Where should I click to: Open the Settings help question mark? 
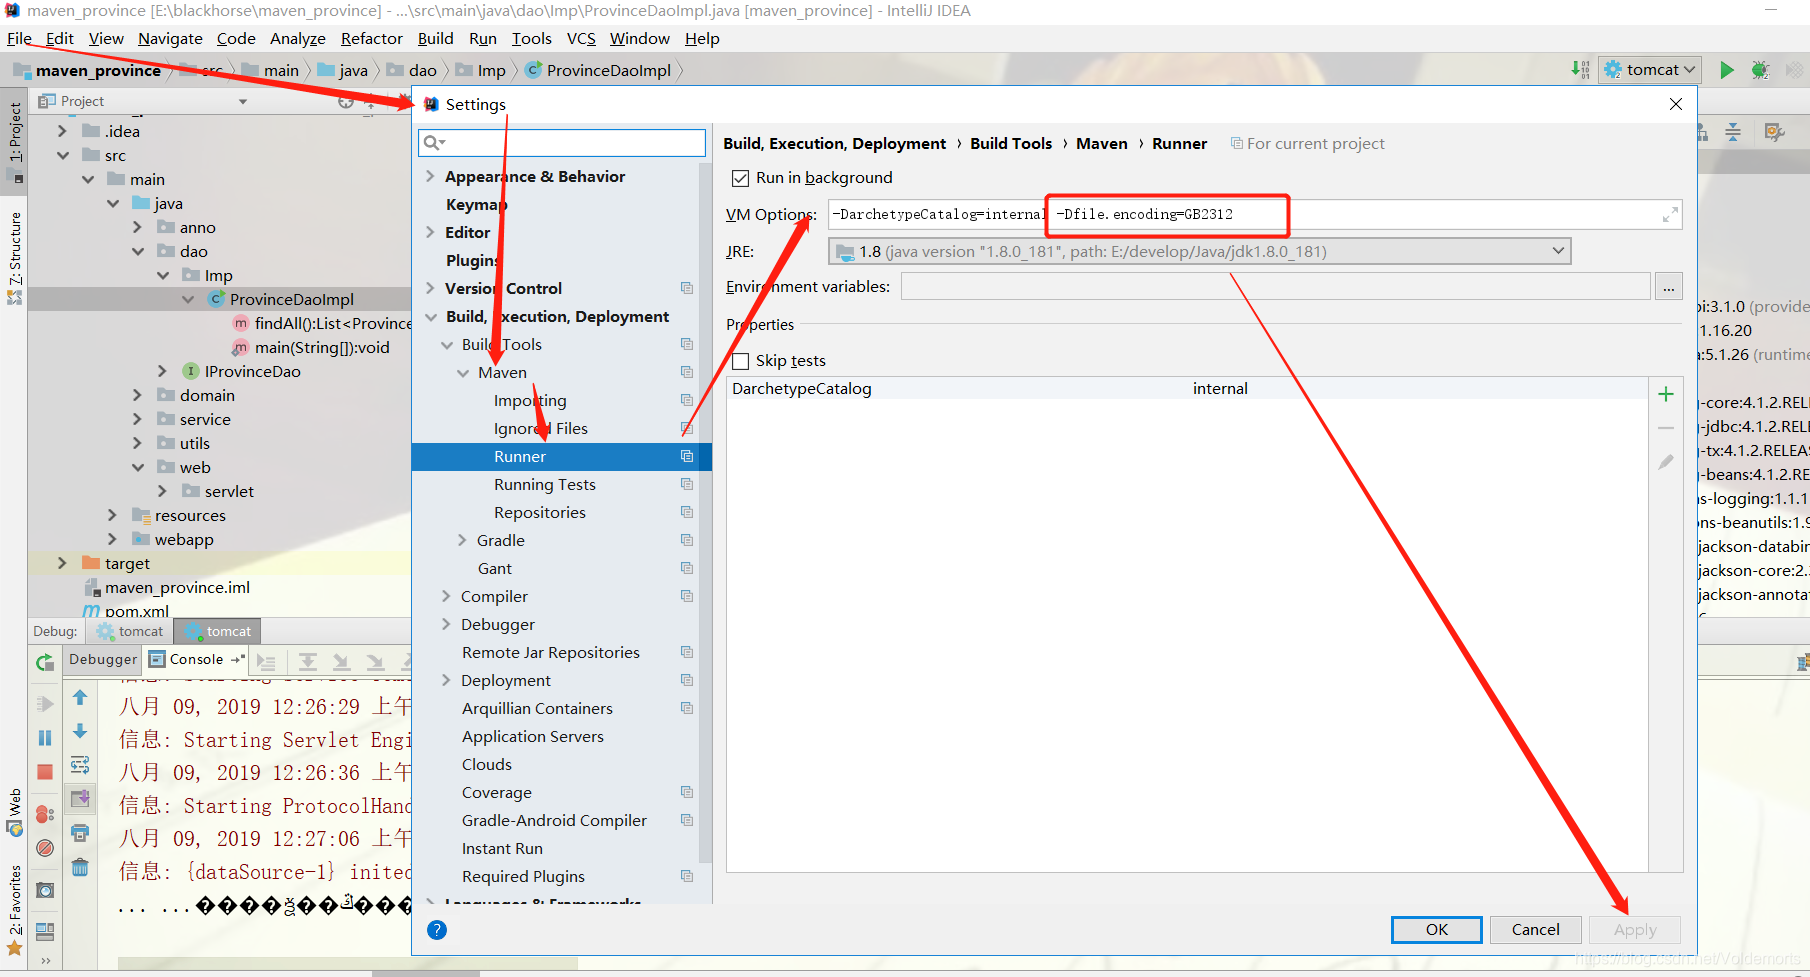point(437,930)
